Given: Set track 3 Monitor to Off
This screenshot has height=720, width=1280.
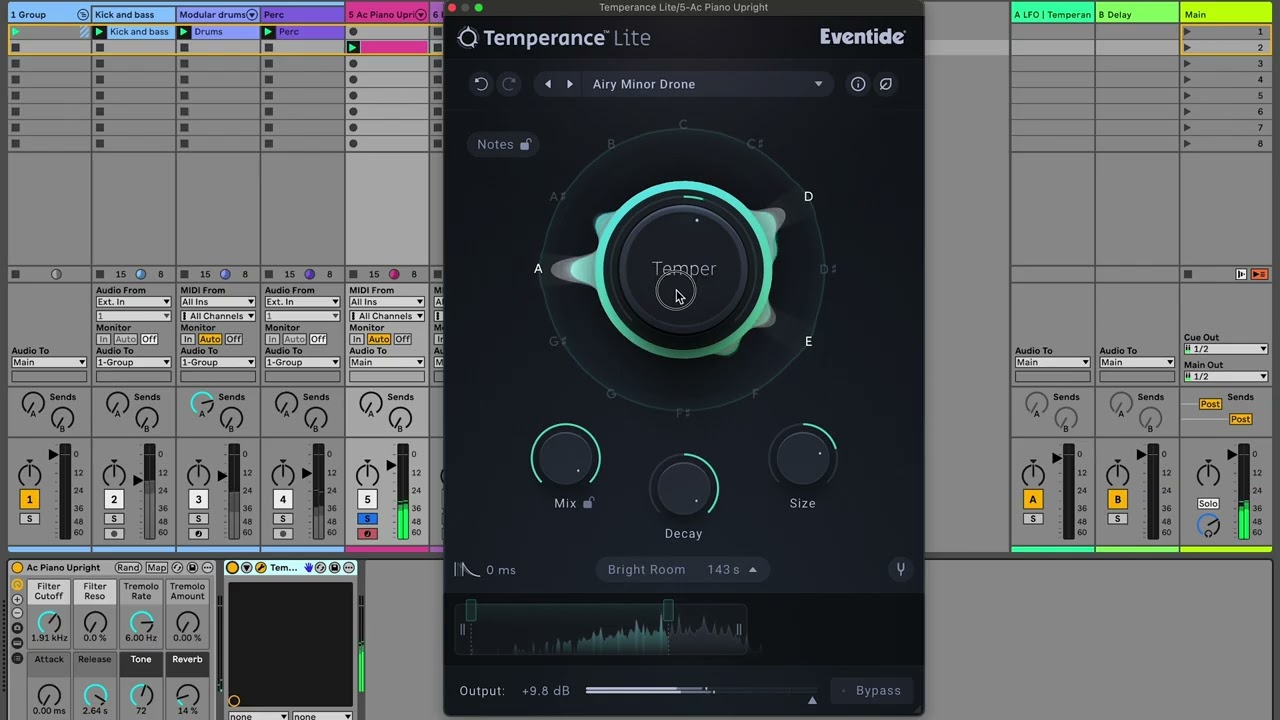Looking at the screenshot, I should coord(233,339).
